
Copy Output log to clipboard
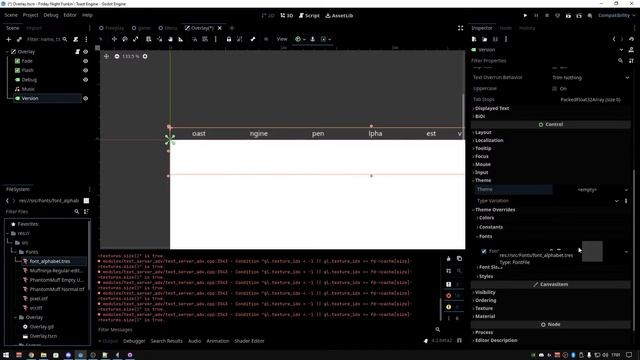459,258
